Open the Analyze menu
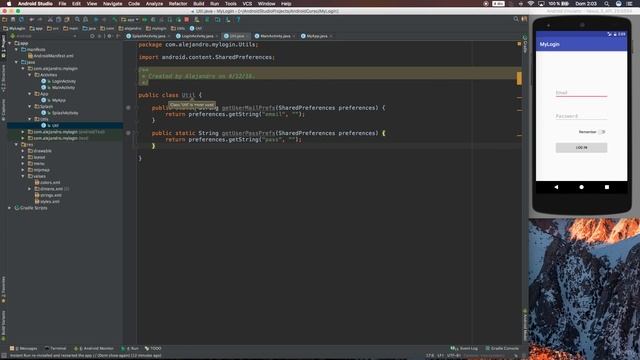The image size is (640, 360). click(154, 4)
